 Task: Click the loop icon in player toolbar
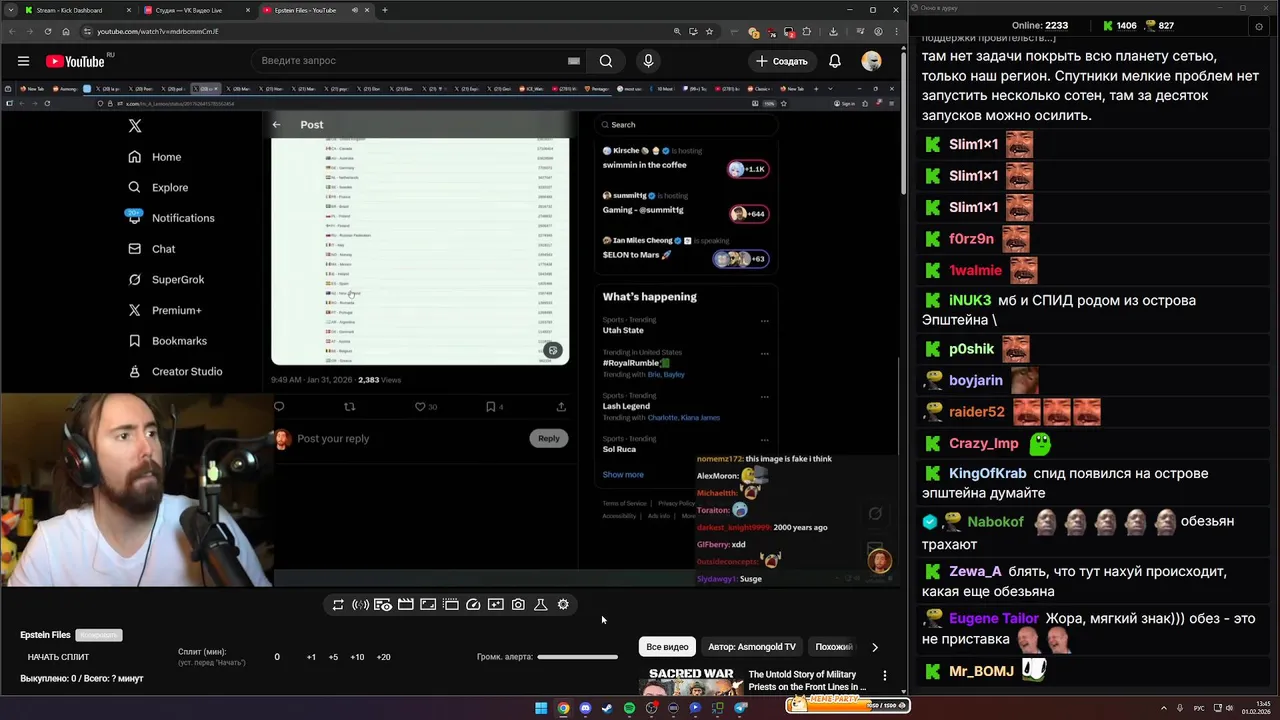tap(338, 605)
